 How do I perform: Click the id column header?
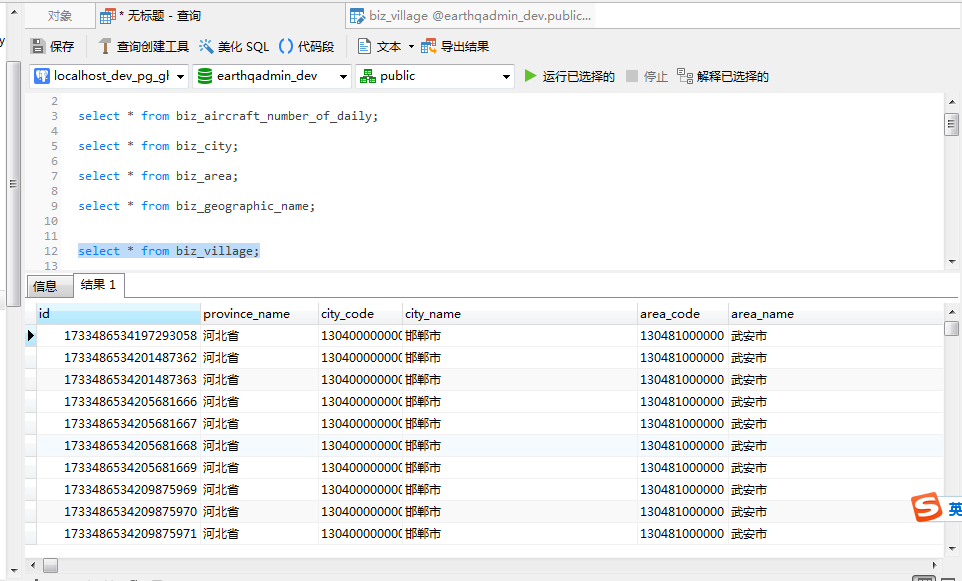[118, 314]
